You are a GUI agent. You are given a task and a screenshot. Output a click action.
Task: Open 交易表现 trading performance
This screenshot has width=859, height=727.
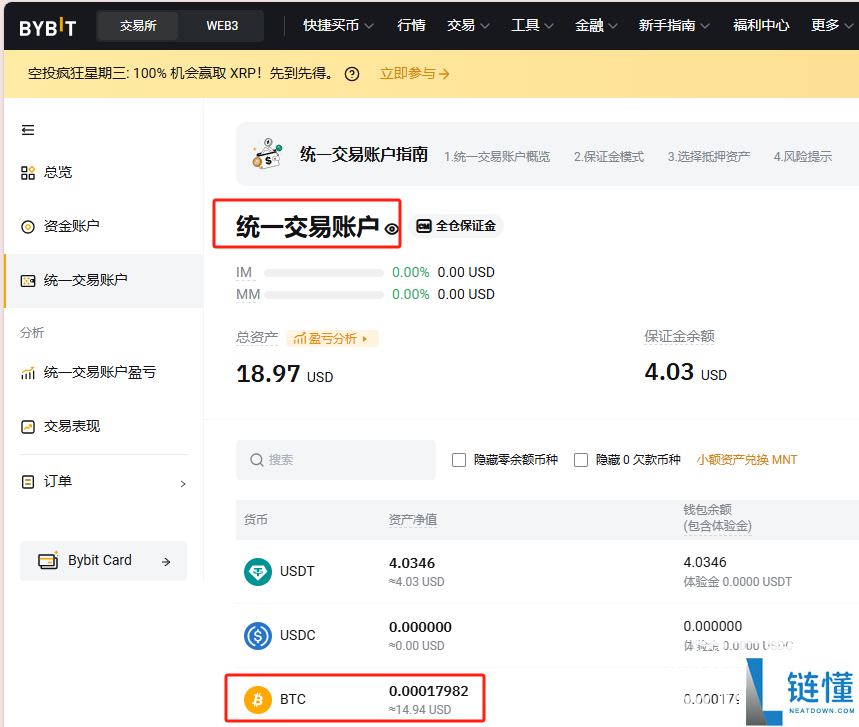[60, 426]
